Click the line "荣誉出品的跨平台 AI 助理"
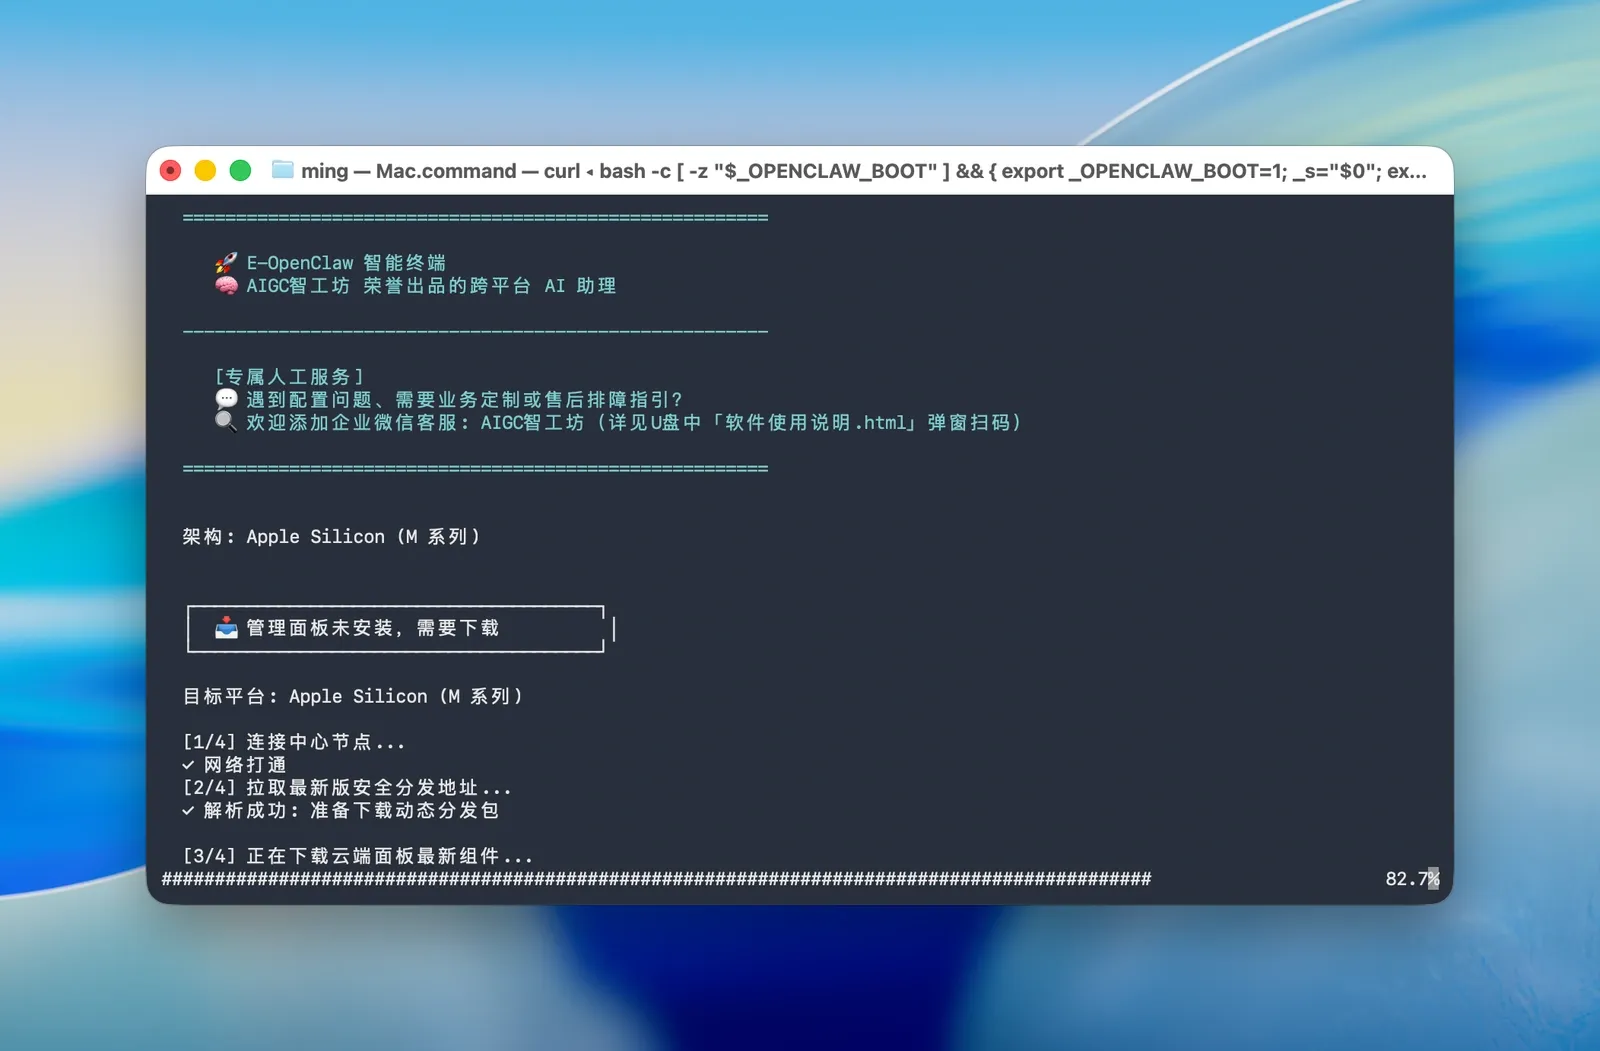Viewport: 1600px width, 1051px height. (489, 286)
